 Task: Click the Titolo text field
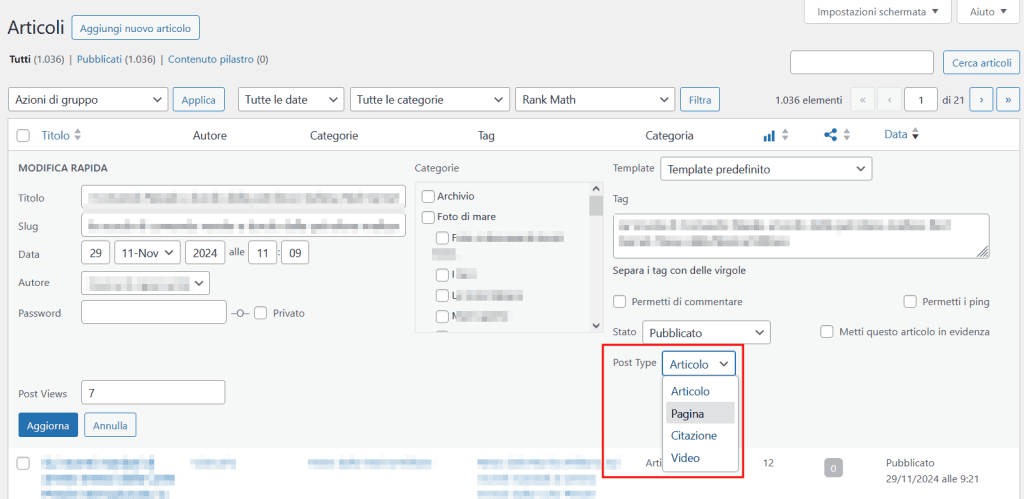(244, 197)
